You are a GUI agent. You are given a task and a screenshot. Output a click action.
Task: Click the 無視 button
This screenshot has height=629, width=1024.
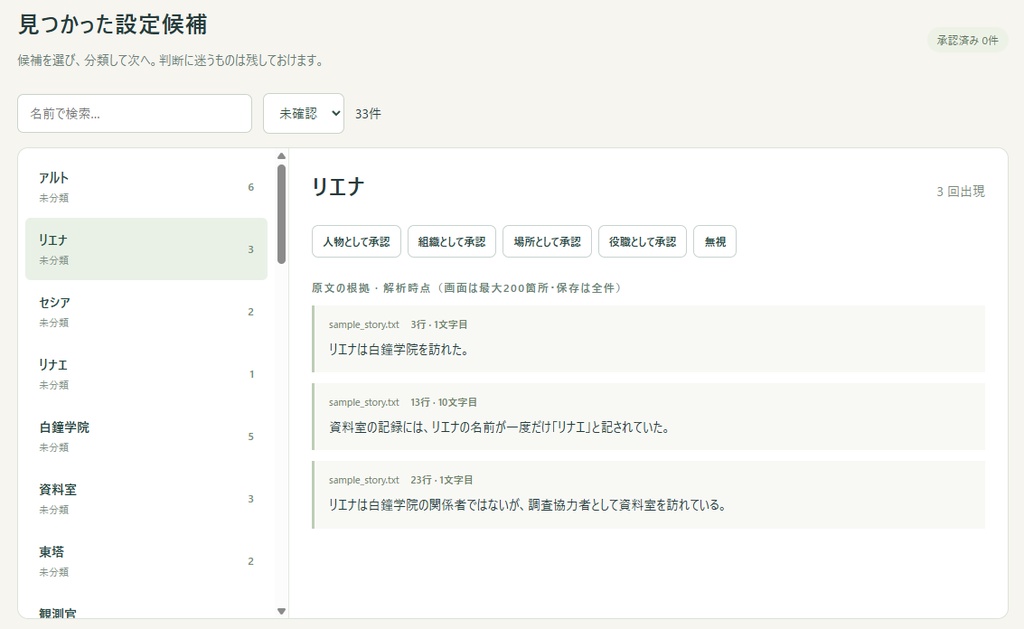click(x=715, y=242)
